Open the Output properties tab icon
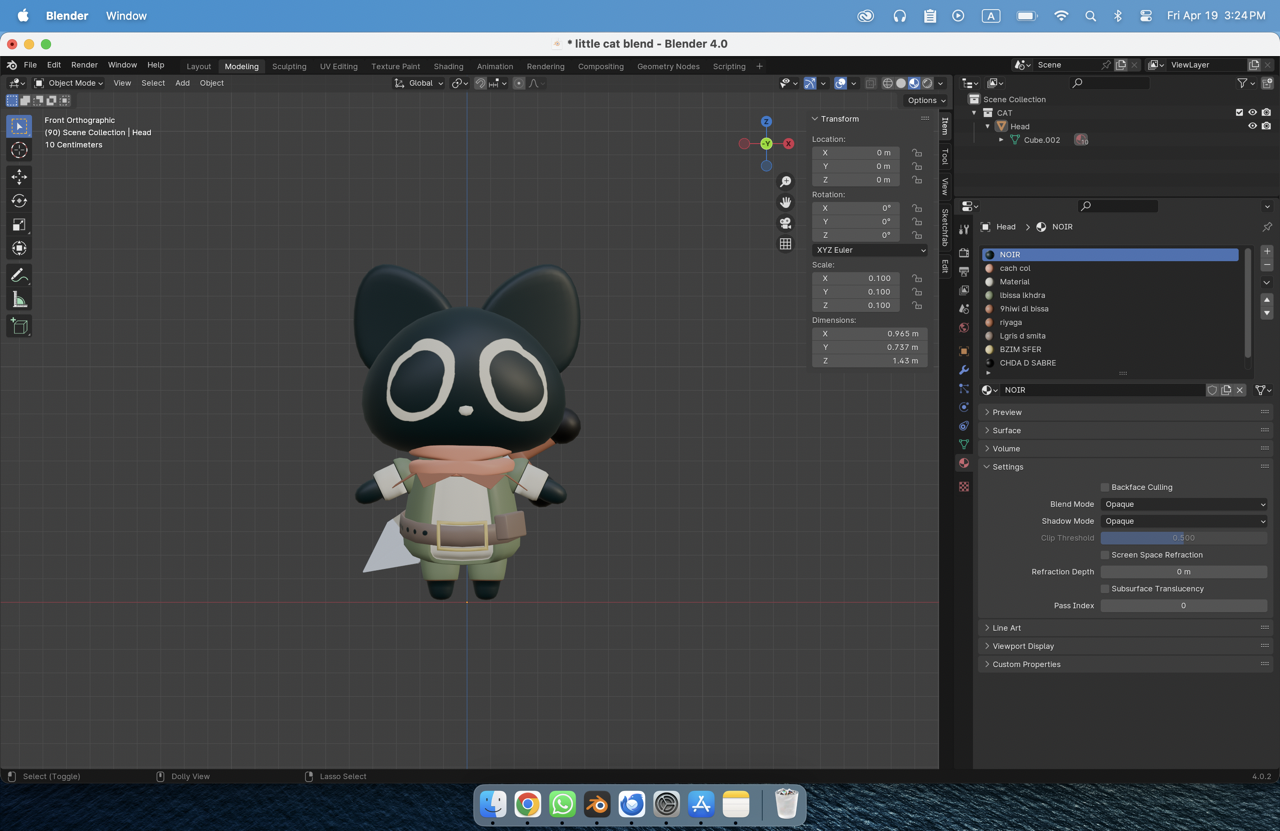The image size is (1280, 831). pyautogui.click(x=964, y=271)
